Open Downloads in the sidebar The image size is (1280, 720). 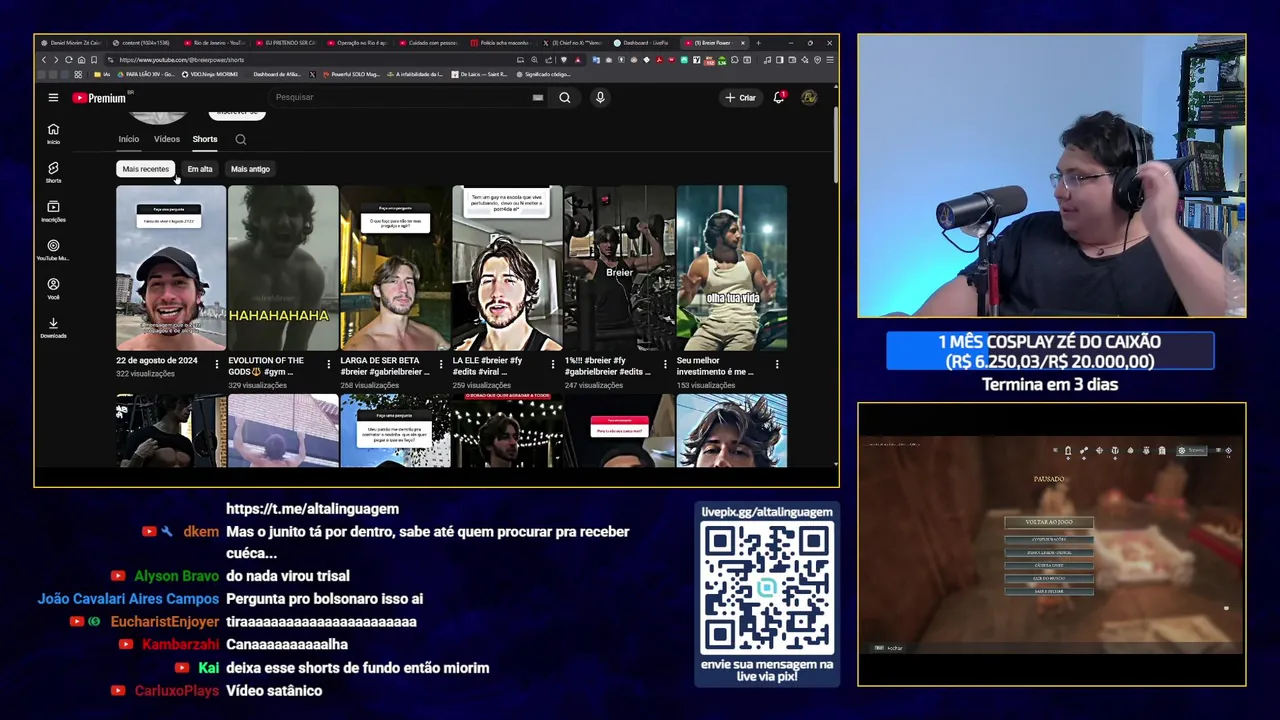coord(53,327)
